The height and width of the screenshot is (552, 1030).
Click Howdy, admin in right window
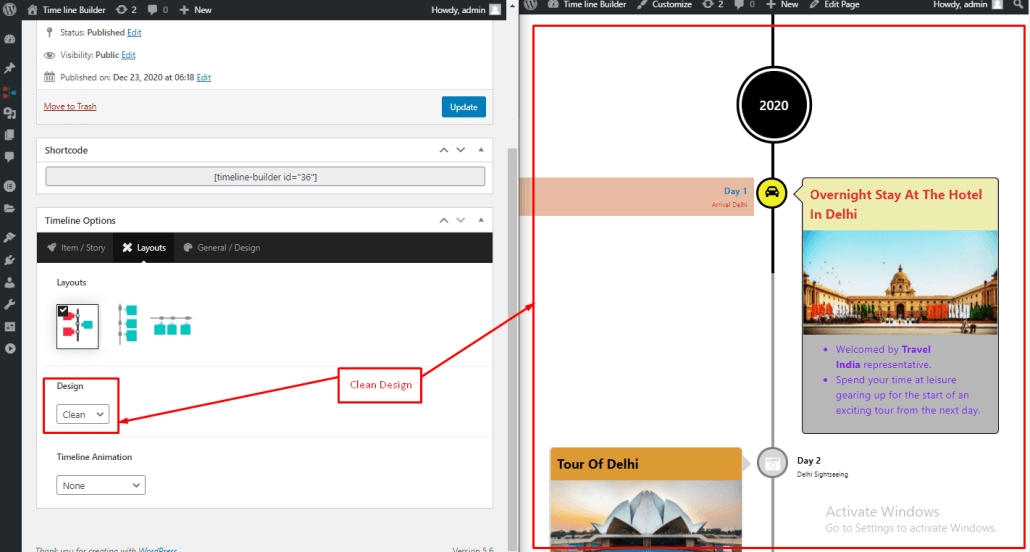tap(968, 5)
